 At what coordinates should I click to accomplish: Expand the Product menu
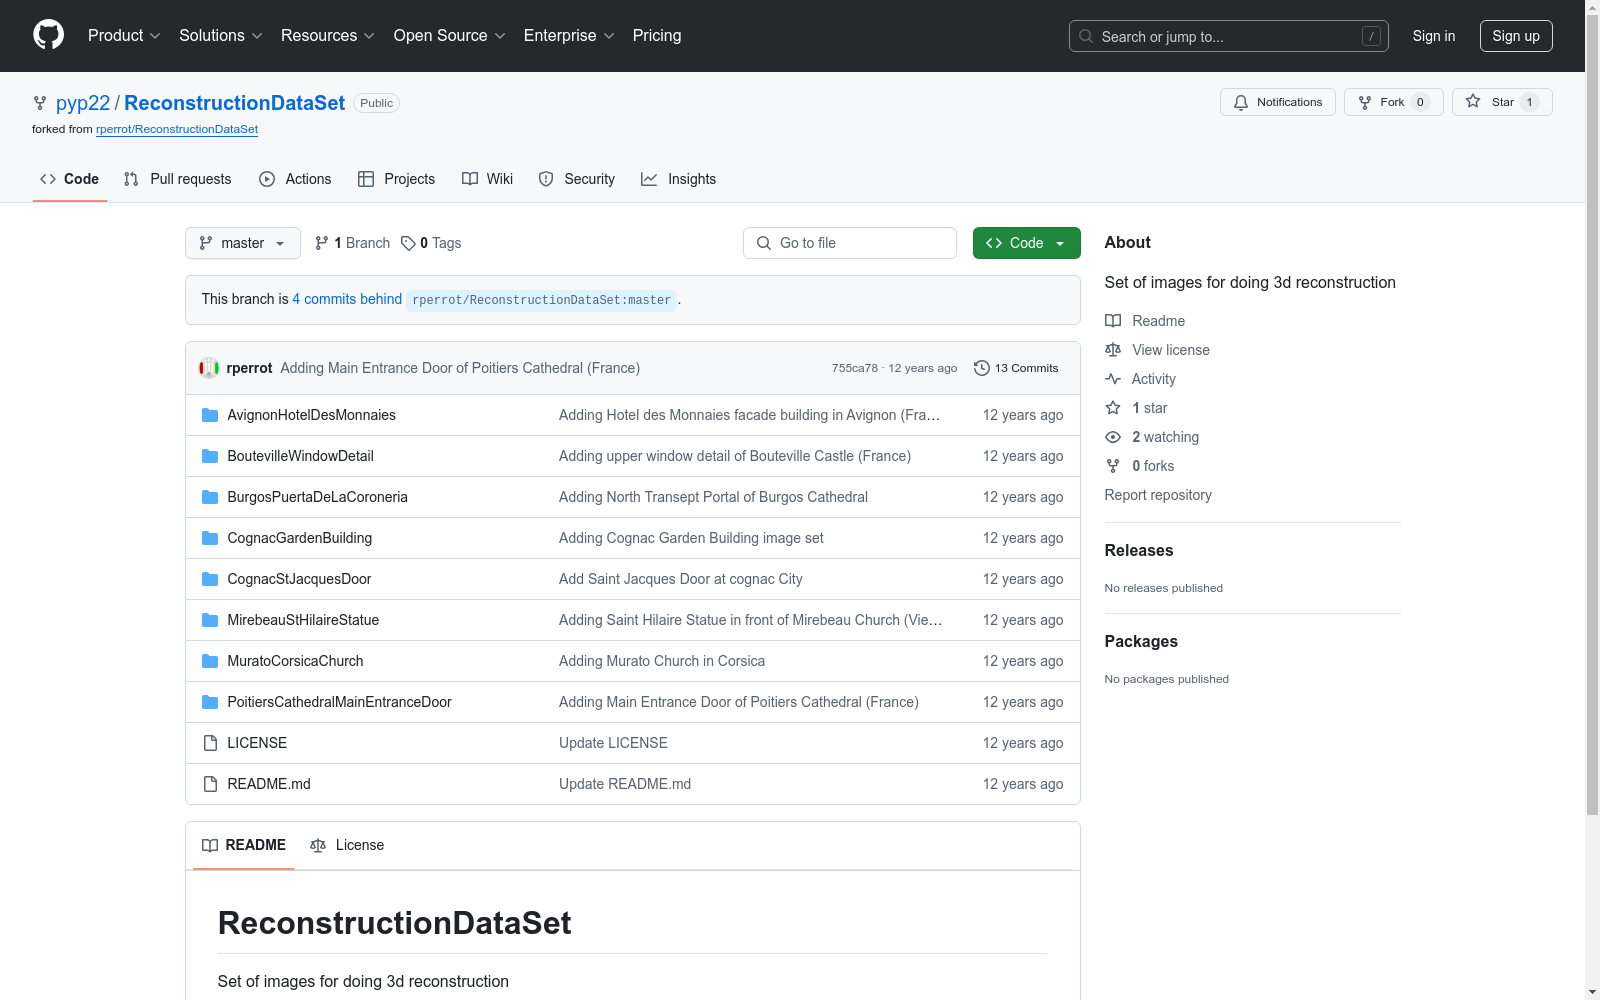(124, 36)
